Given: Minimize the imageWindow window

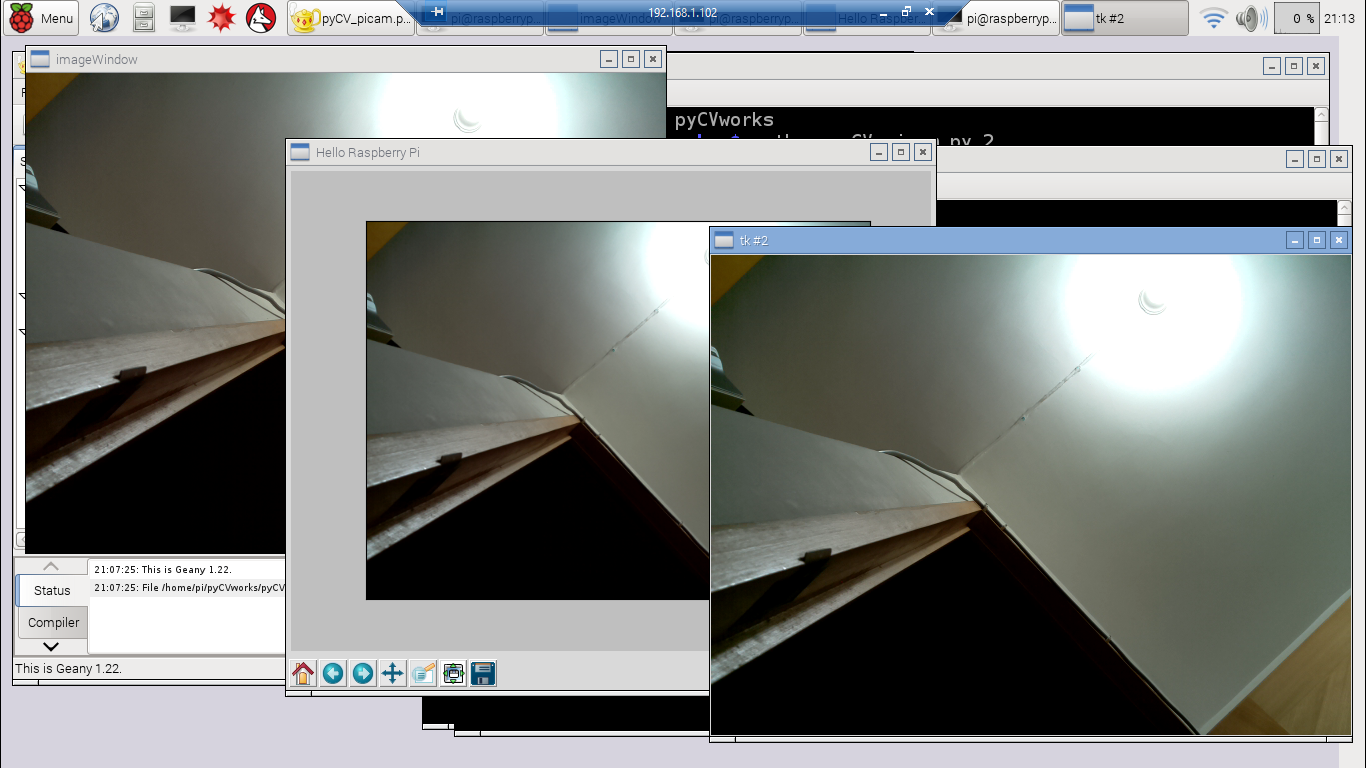Looking at the screenshot, I should [x=608, y=59].
